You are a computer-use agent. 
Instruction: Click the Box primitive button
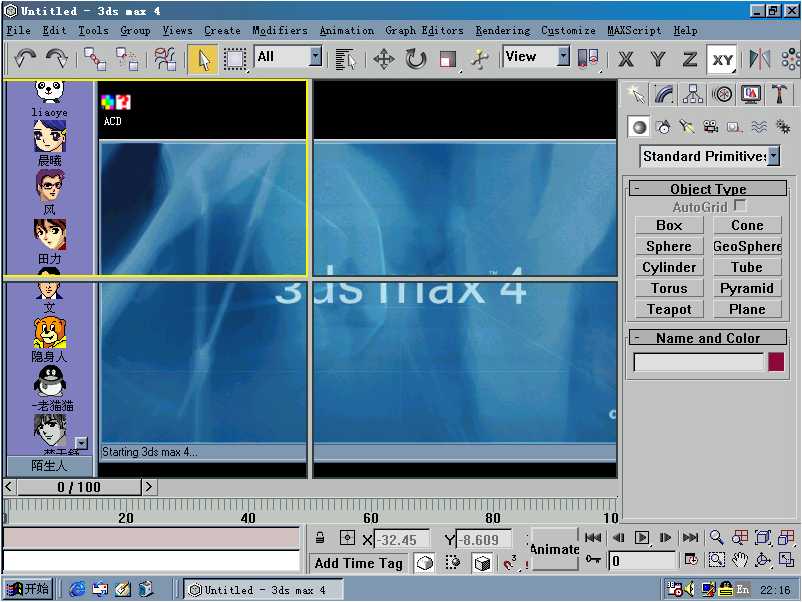669,225
